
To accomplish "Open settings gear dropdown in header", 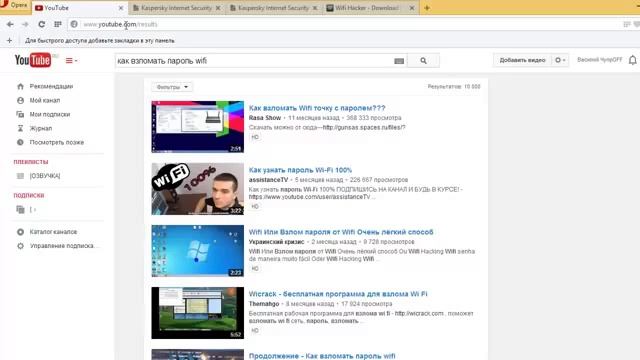I will pos(560,60).
